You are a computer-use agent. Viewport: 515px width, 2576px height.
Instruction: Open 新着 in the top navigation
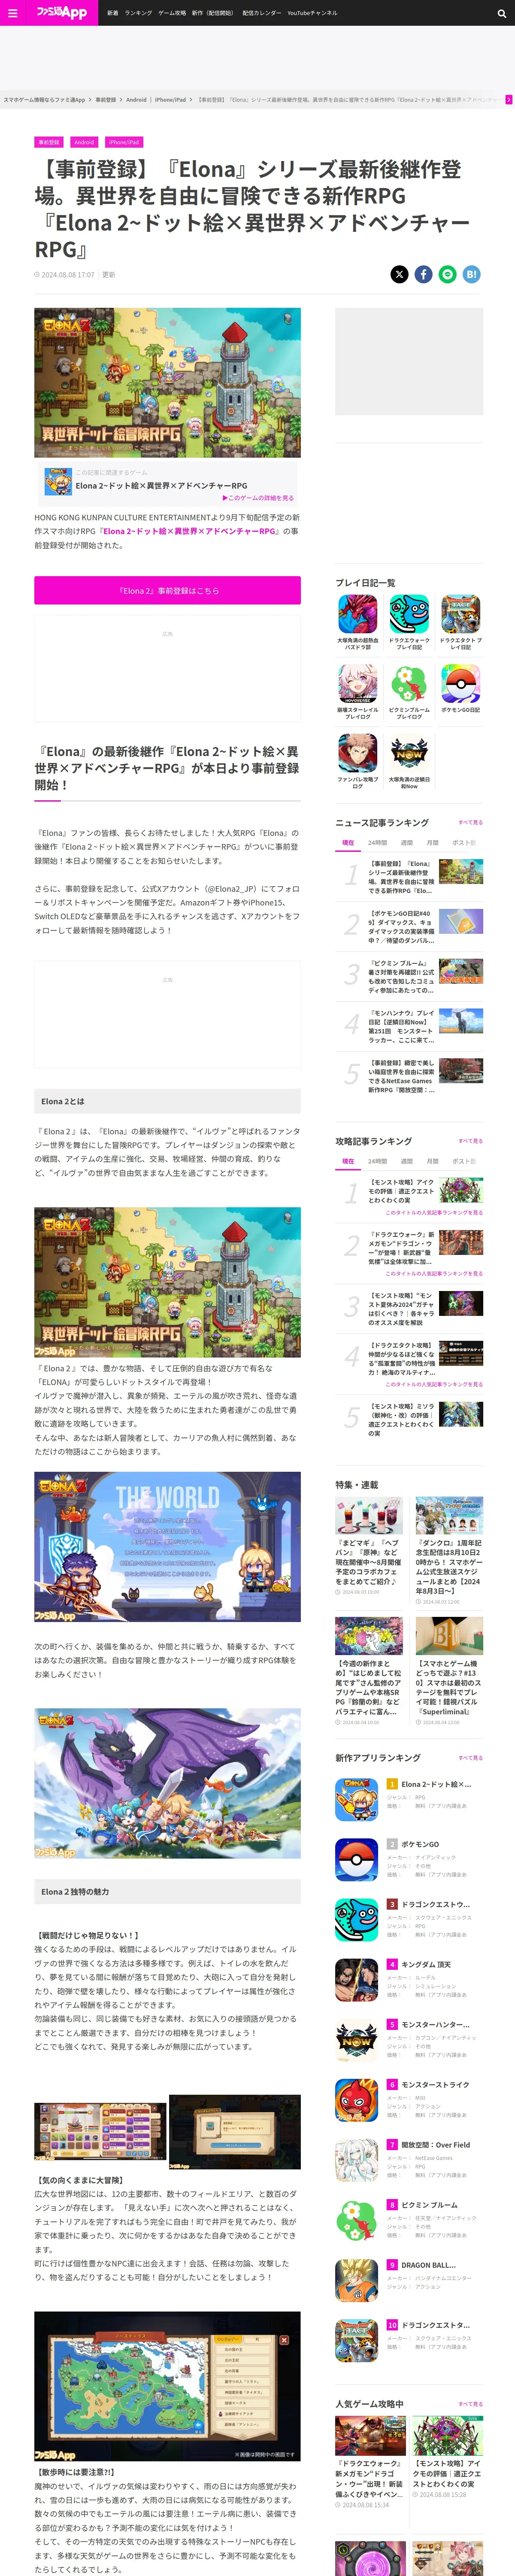pyautogui.click(x=113, y=13)
